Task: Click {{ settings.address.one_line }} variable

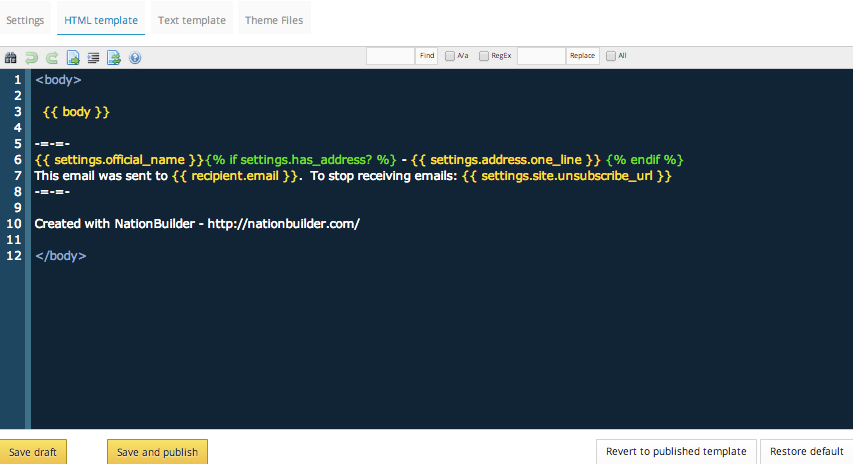Action: (x=506, y=160)
